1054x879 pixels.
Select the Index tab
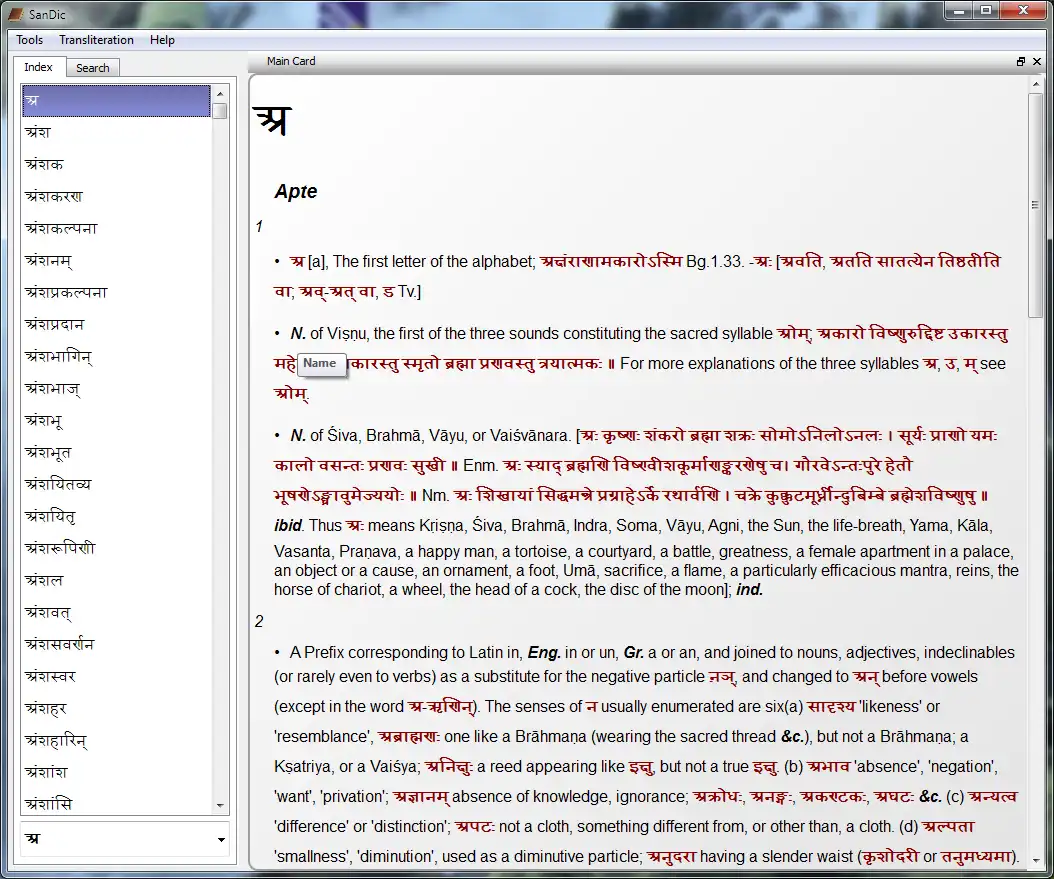point(39,67)
